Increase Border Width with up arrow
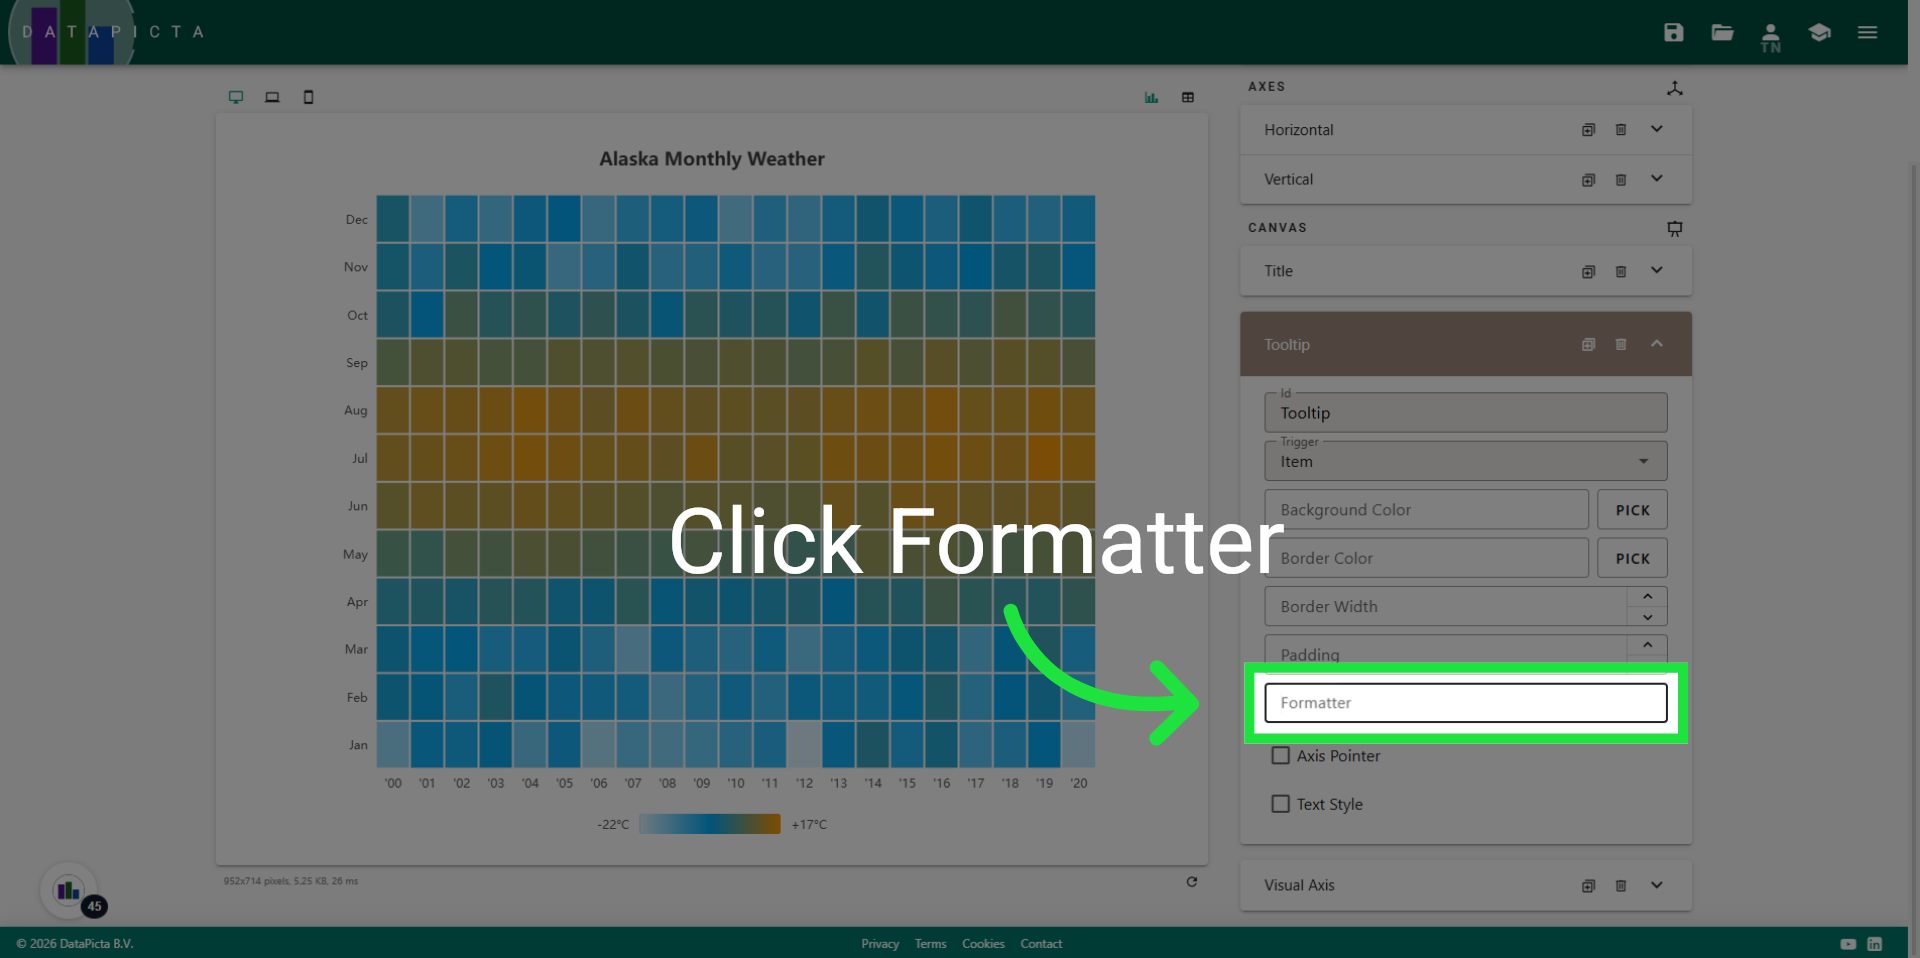 point(1647,596)
